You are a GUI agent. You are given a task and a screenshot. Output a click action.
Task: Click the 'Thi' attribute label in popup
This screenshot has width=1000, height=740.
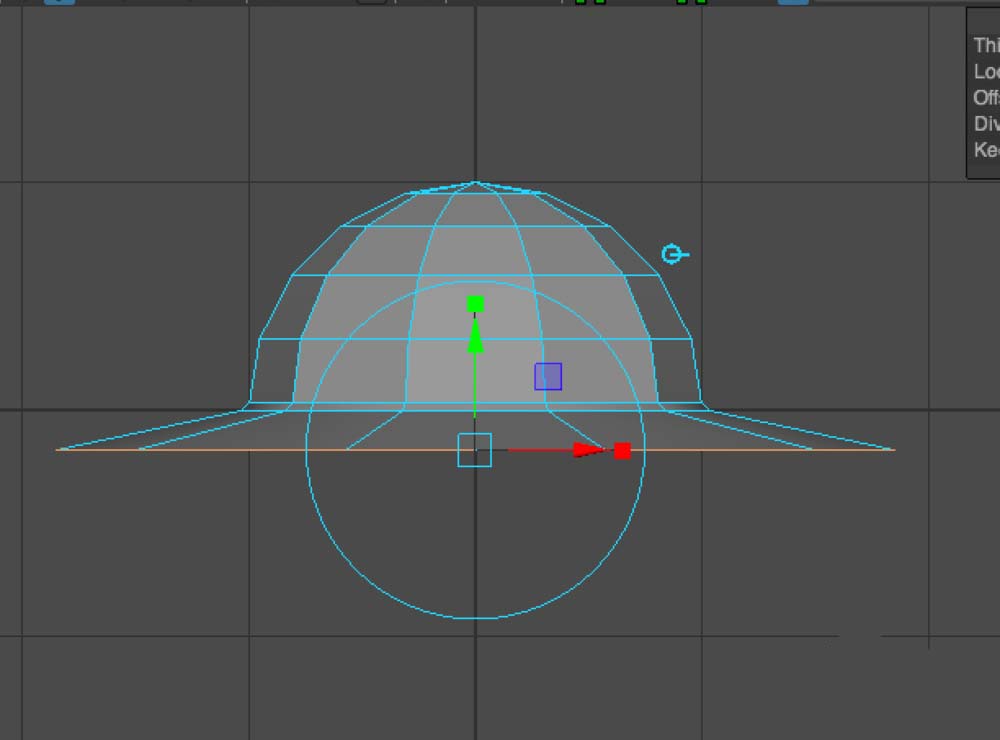(x=986, y=45)
